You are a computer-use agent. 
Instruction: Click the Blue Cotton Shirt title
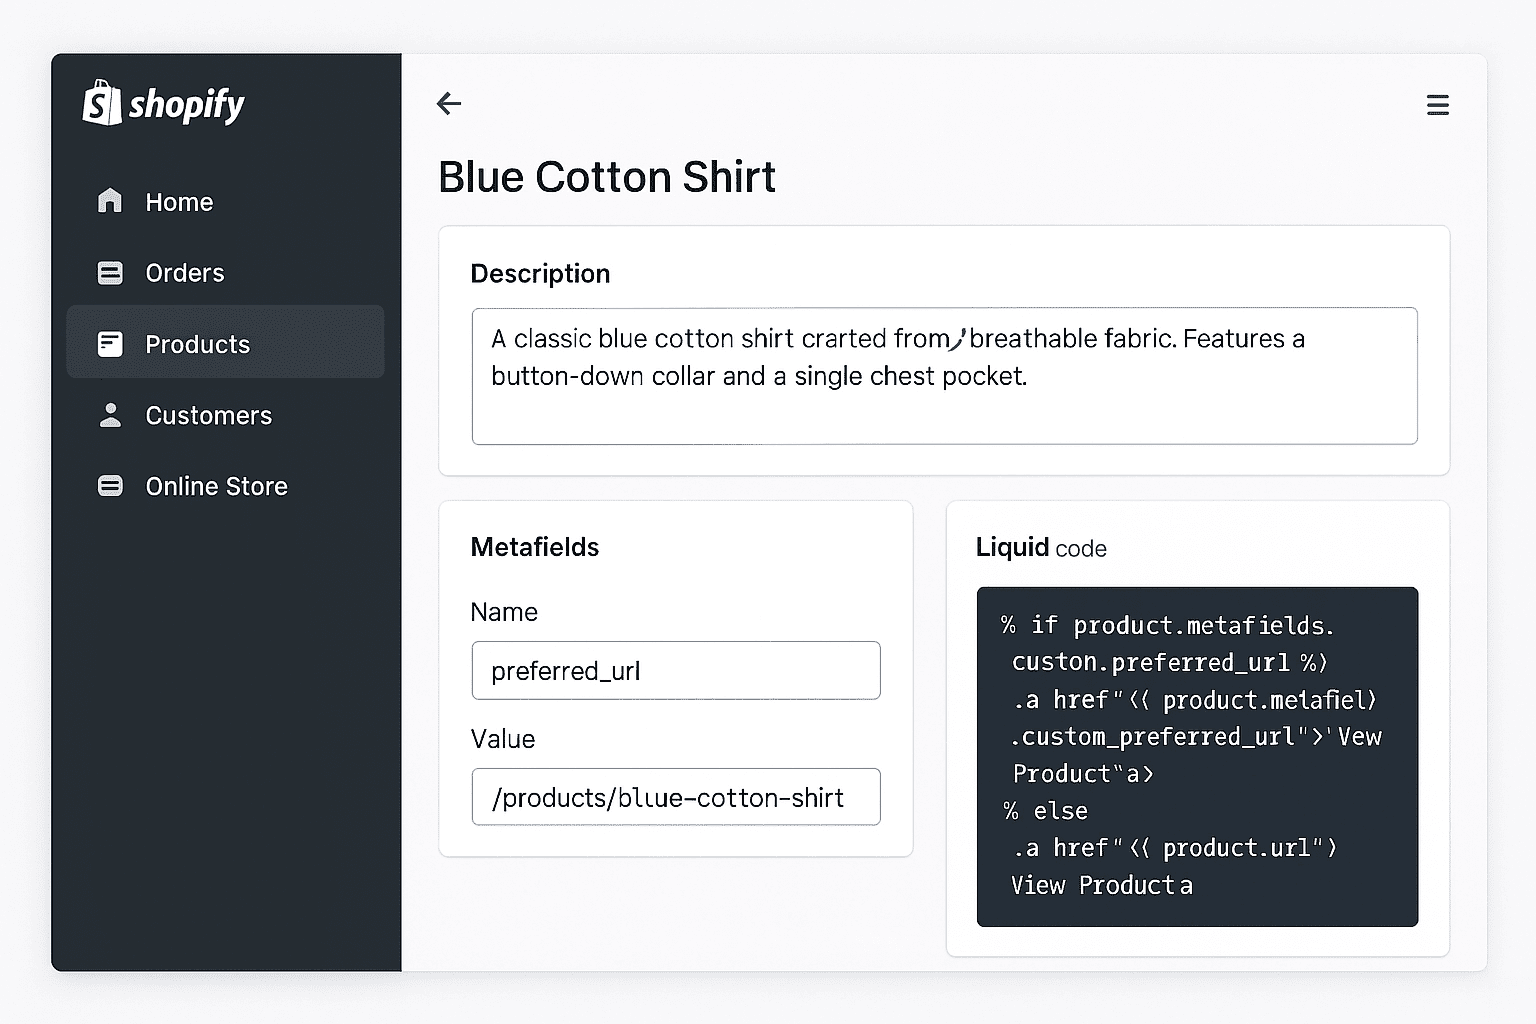click(x=607, y=177)
